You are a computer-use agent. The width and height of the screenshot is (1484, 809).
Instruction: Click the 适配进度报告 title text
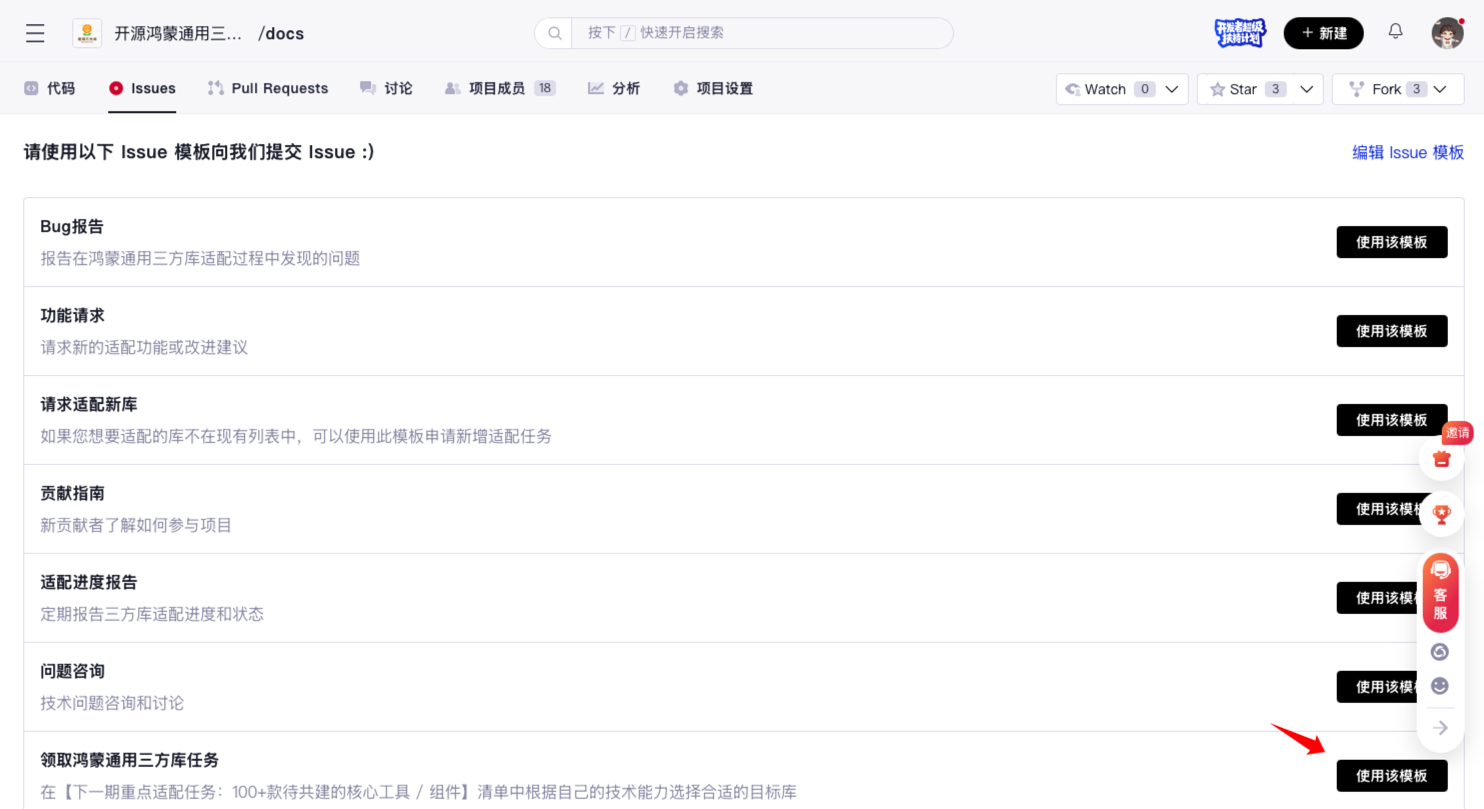89,582
